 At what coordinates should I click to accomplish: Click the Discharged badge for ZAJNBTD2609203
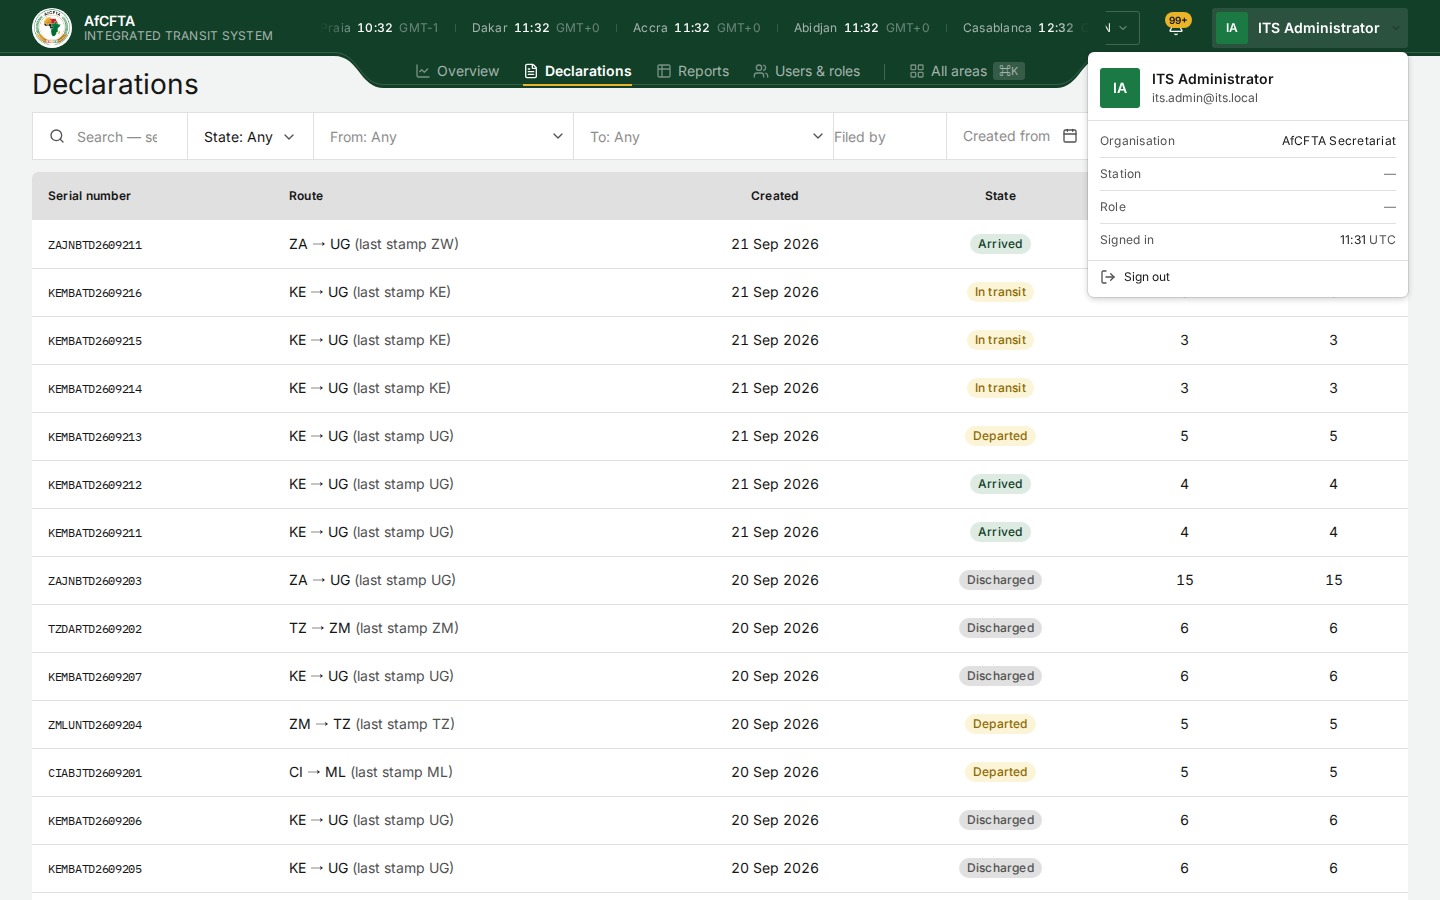tap(1000, 580)
